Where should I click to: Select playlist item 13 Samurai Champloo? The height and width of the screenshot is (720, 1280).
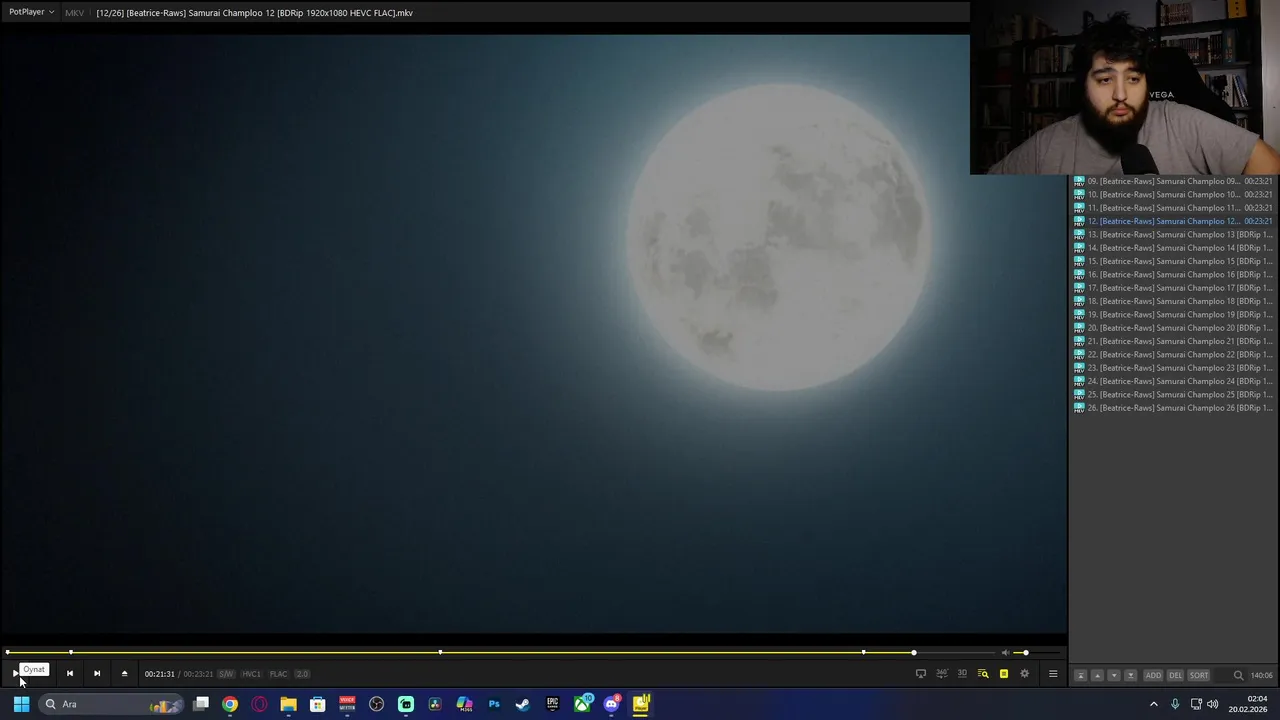click(1173, 234)
